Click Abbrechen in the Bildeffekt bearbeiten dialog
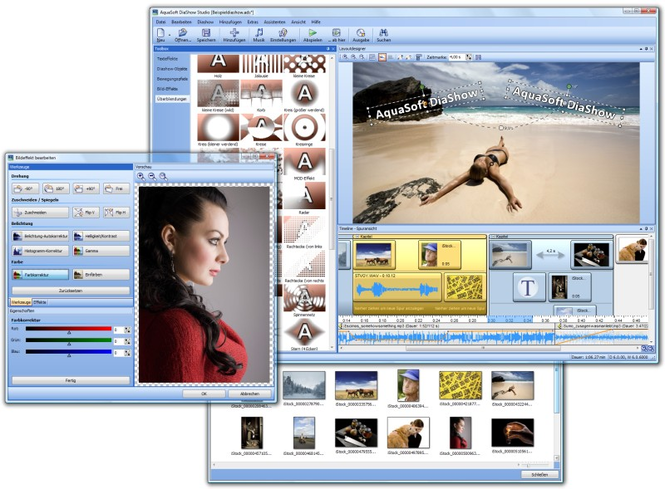The width and height of the screenshot is (665, 489). pyautogui.click(x=250, y=394)
